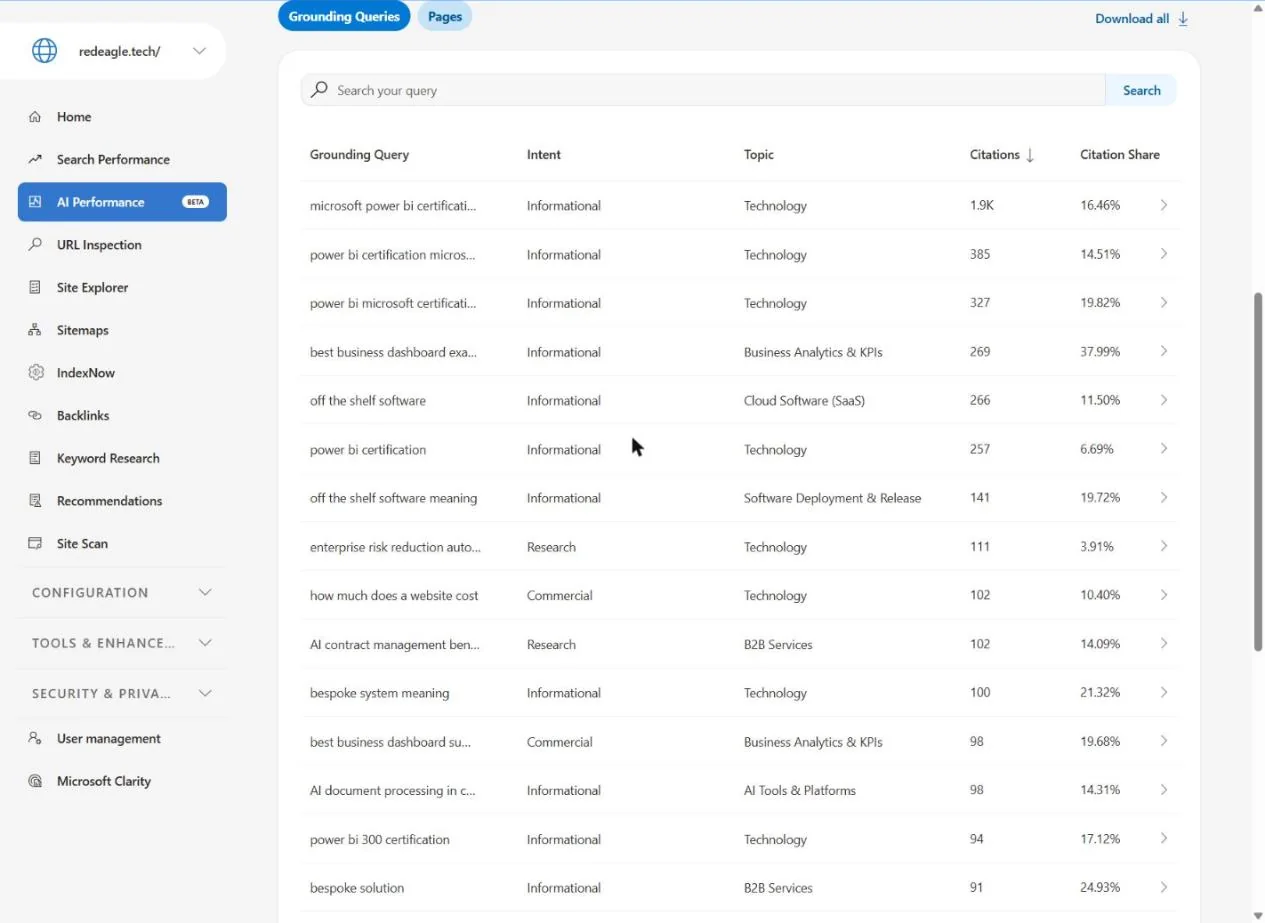Click the scrollbar down arrow
This screenshot has height=923, width=1265.
[x=1258, y=915]
